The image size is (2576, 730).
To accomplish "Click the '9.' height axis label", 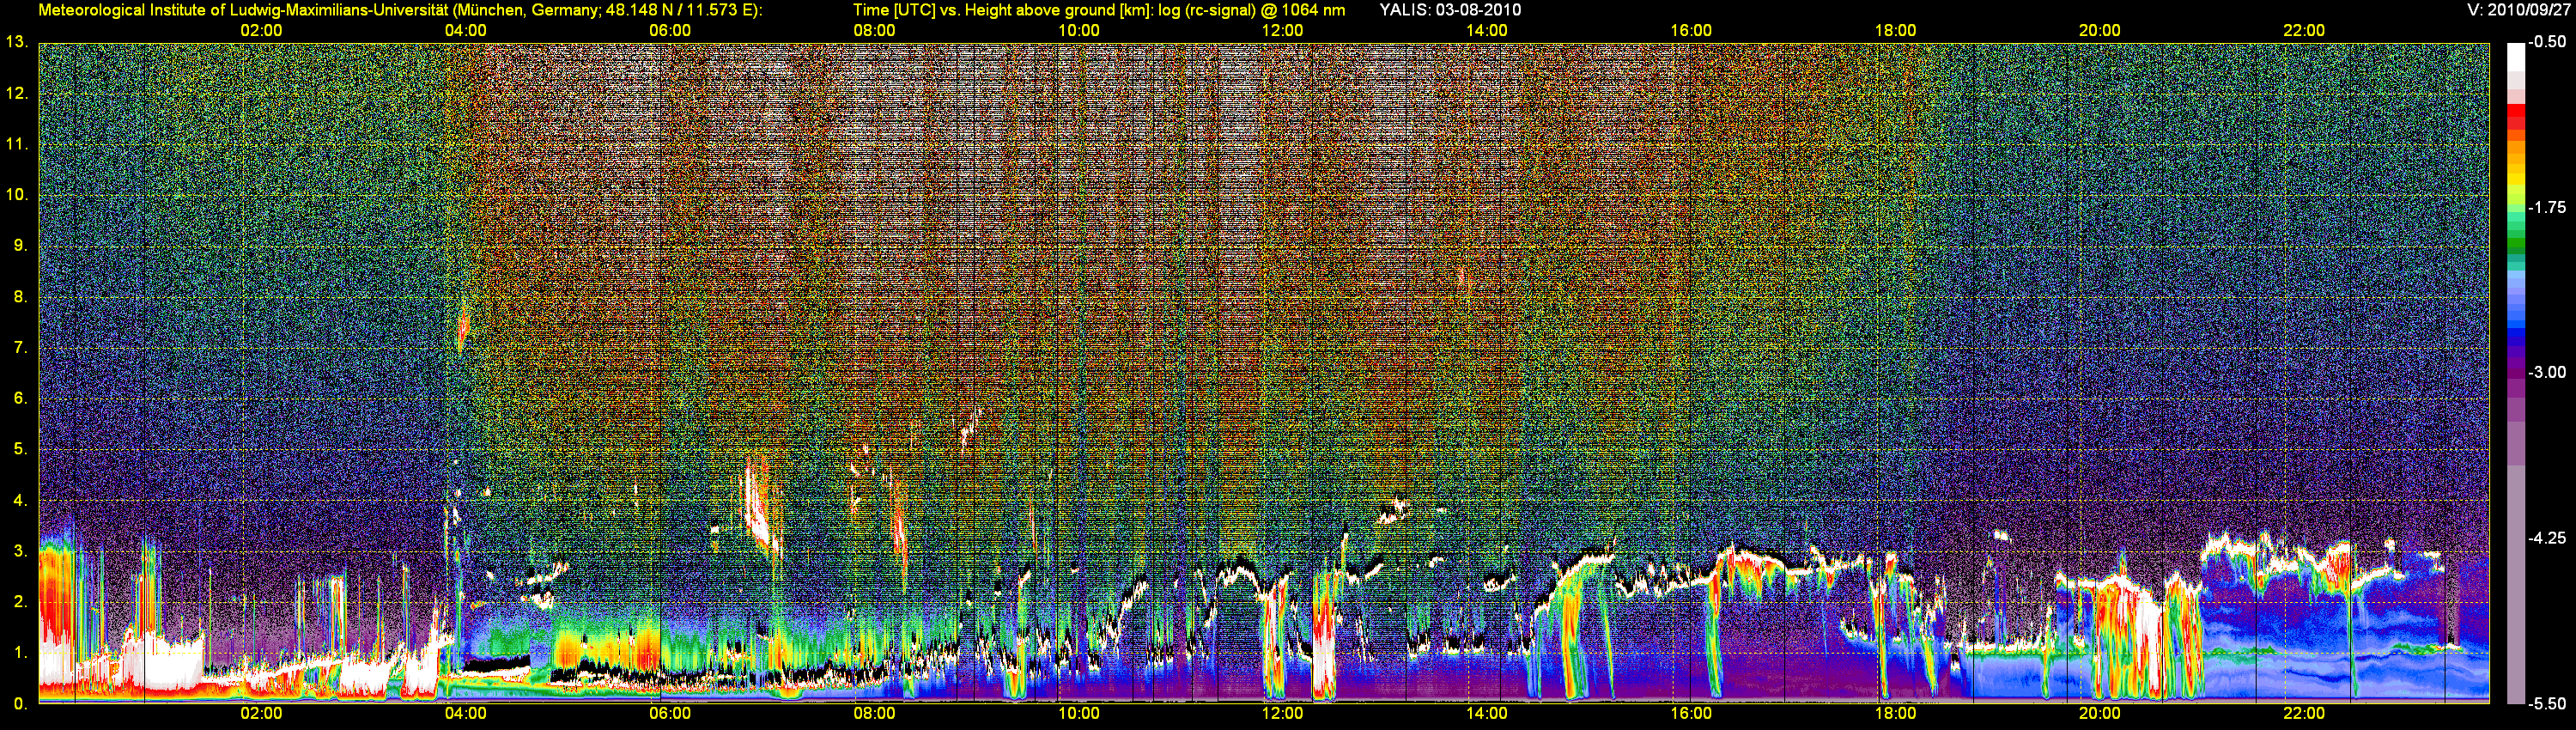I will pyautogui.click(x=20, y=246).
